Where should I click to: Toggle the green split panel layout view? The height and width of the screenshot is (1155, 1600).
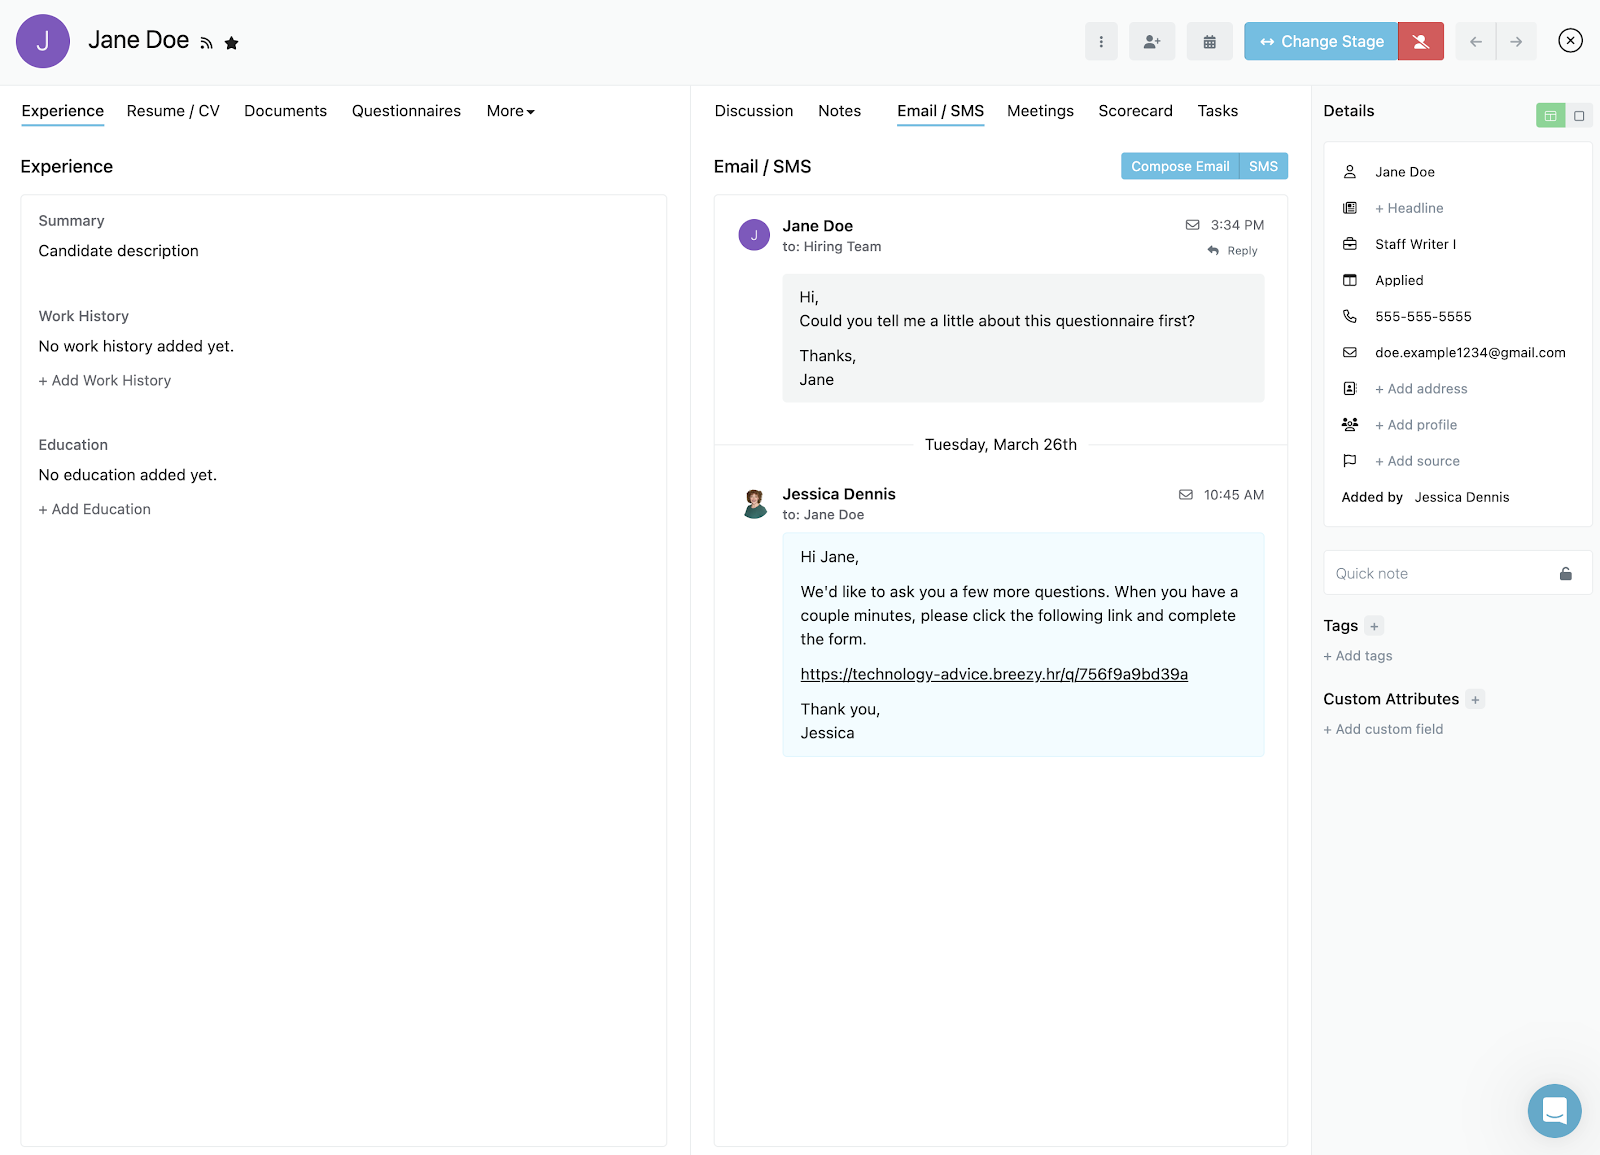(1550, 116)
